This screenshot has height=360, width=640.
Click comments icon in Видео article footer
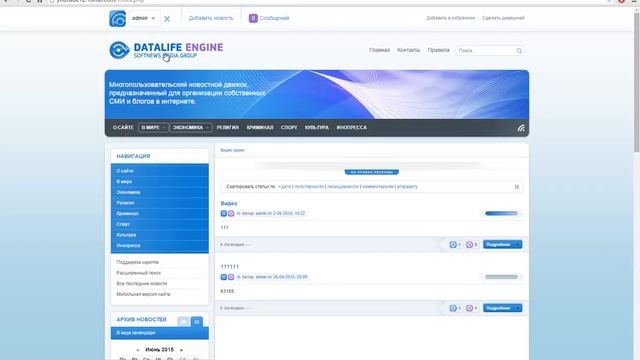click(469, 244)
